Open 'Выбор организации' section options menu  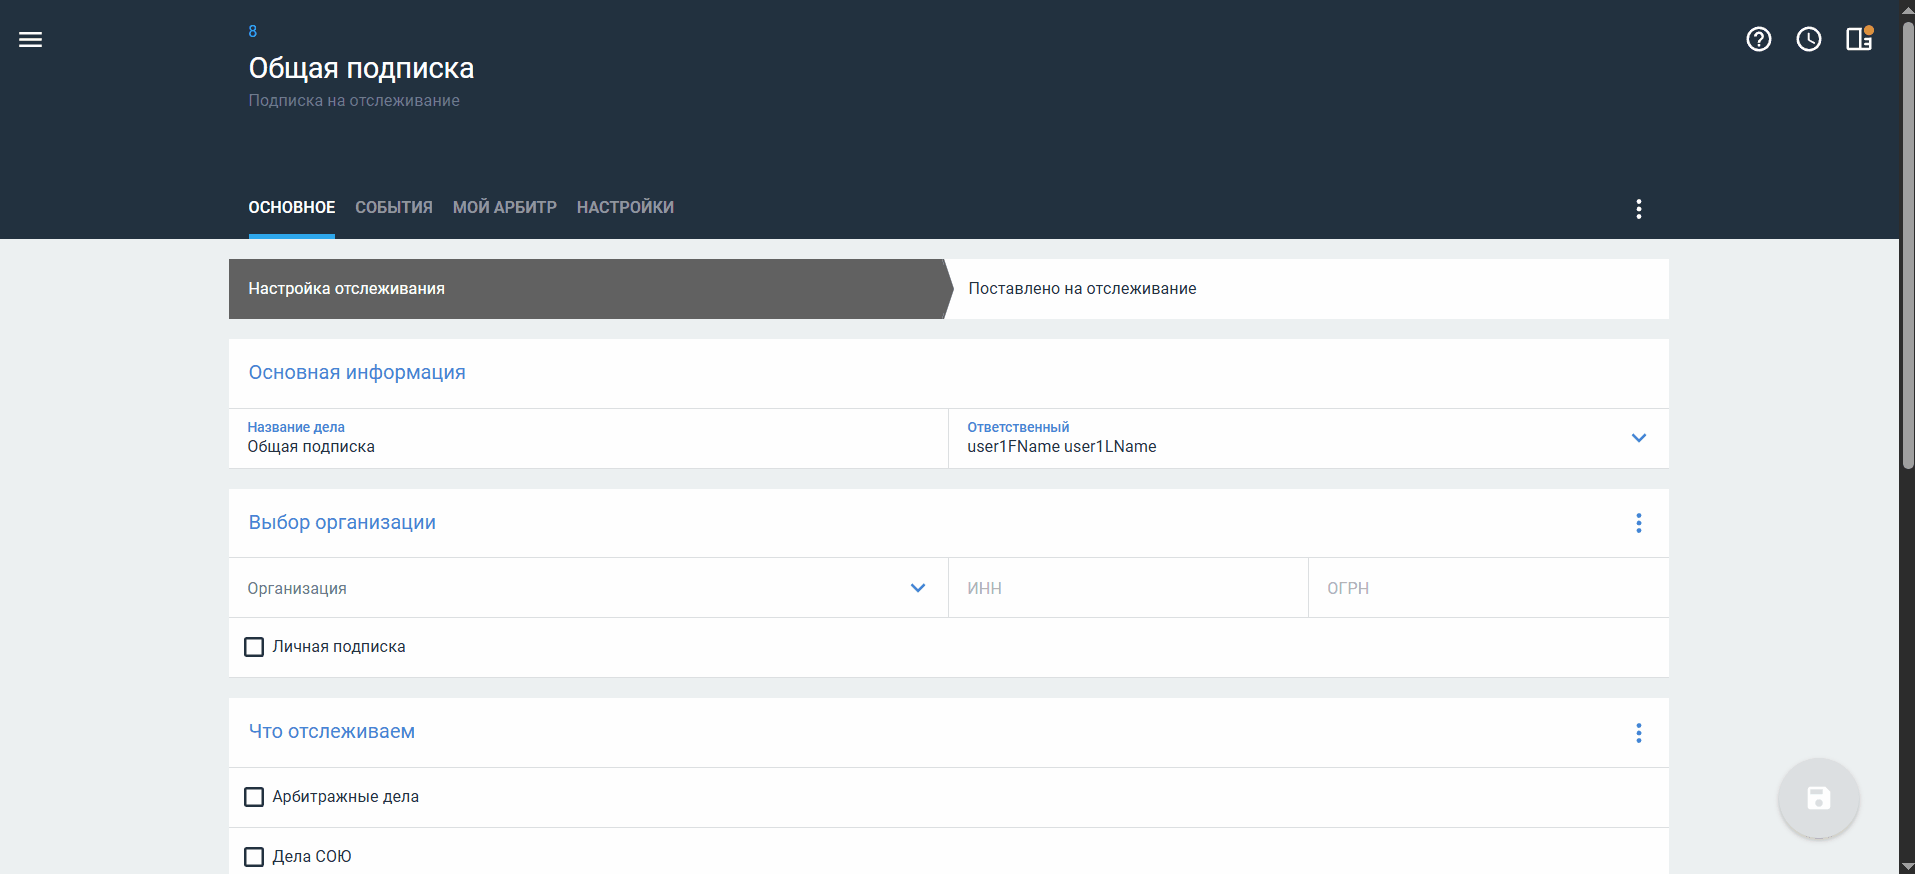(1638, 523)
